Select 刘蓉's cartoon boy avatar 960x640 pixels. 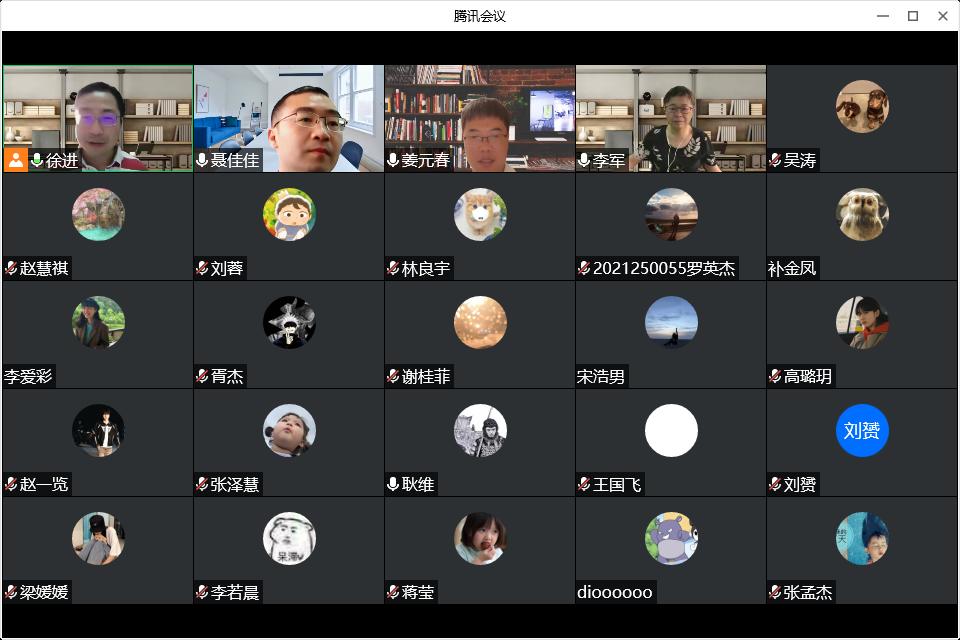289,214
